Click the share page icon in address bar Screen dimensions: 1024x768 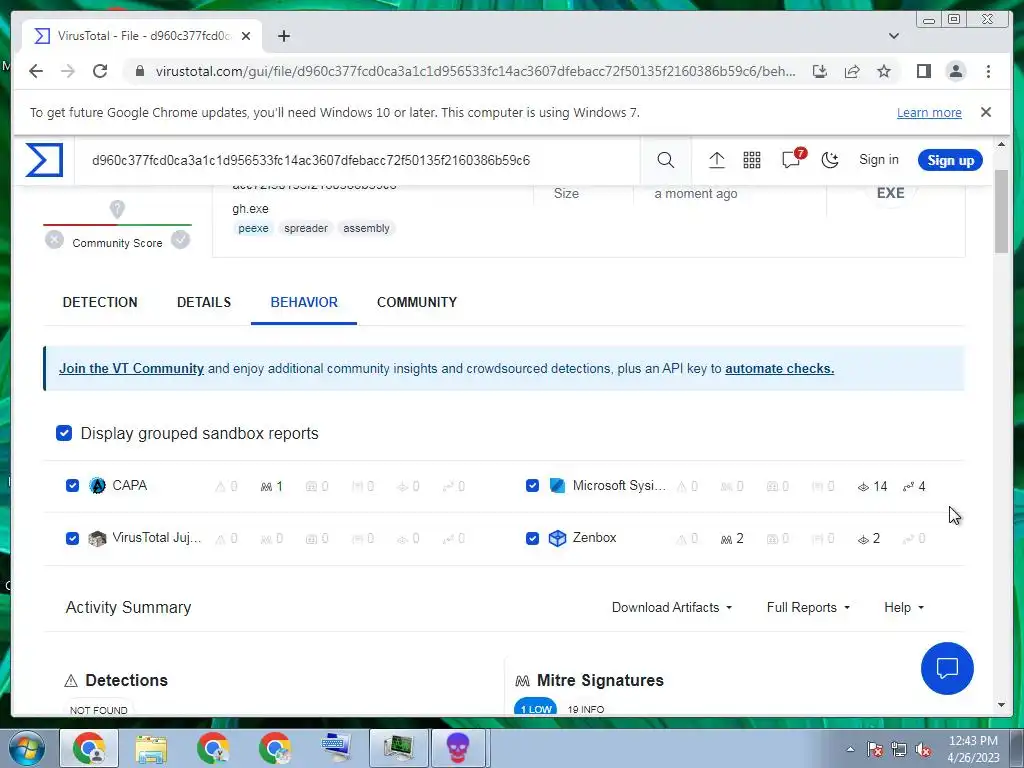[852, 71]
